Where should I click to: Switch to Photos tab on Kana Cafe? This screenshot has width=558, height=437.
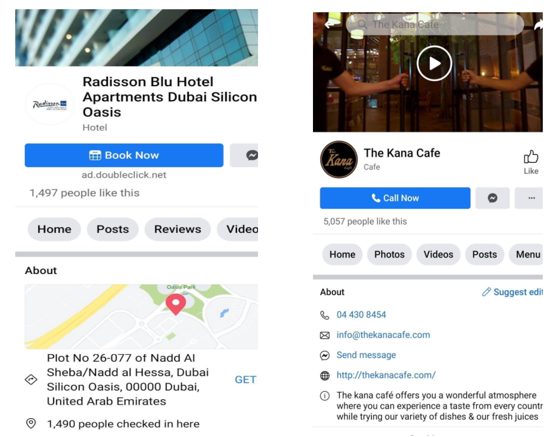[x=389, y=254]
